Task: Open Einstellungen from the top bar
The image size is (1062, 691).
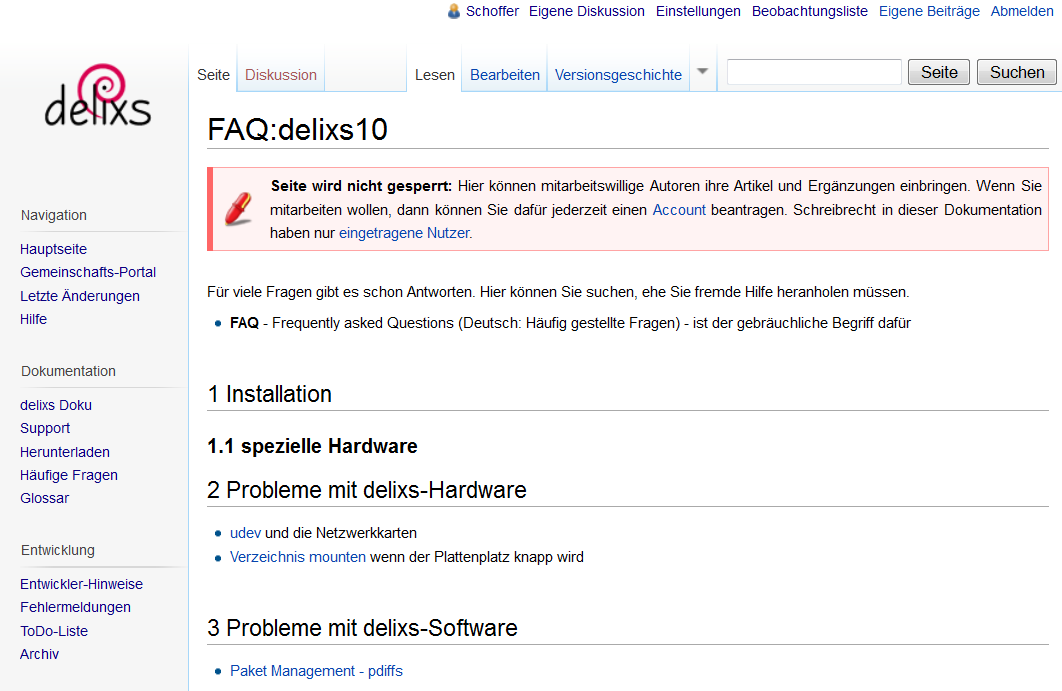Action: click(x=697, y=11)
